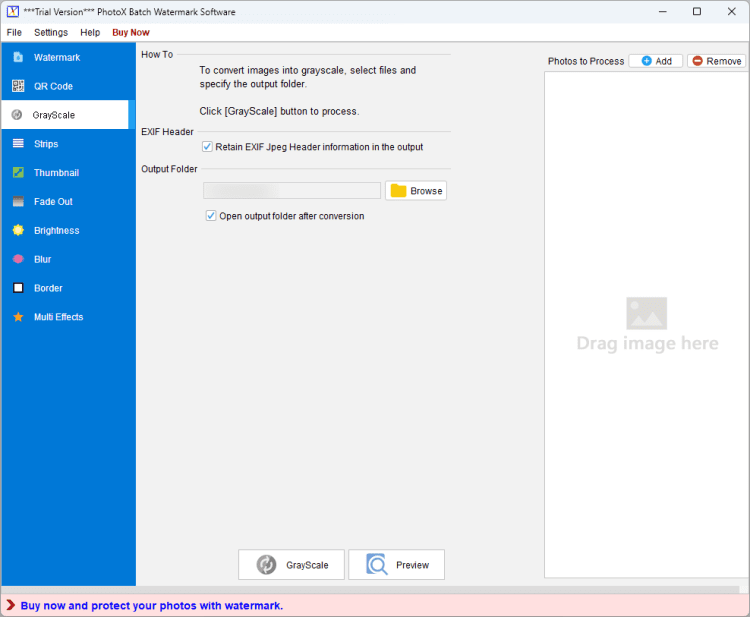Click the Output Folder heading

(169, 169)
